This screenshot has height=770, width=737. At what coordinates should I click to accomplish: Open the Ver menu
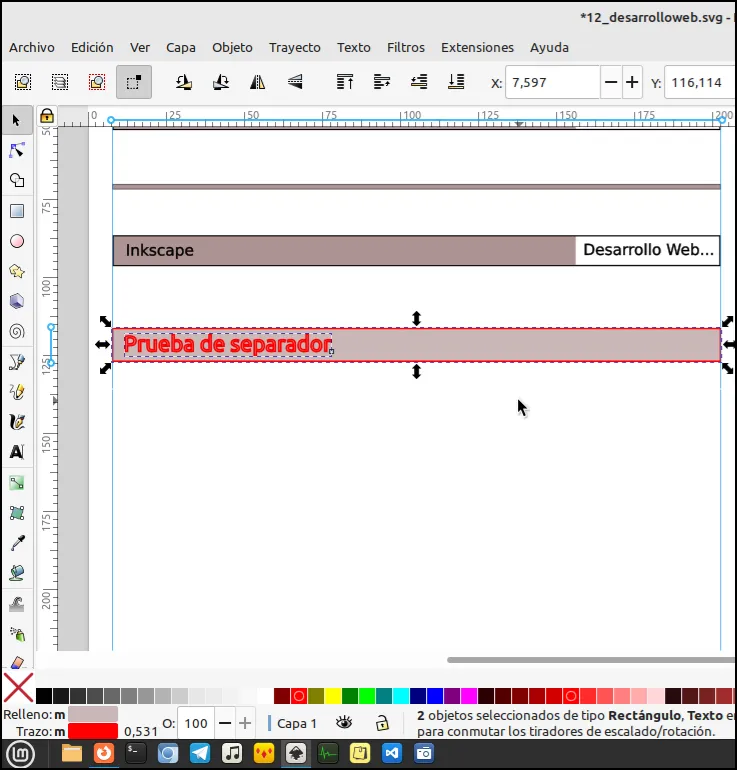(140, 48)
